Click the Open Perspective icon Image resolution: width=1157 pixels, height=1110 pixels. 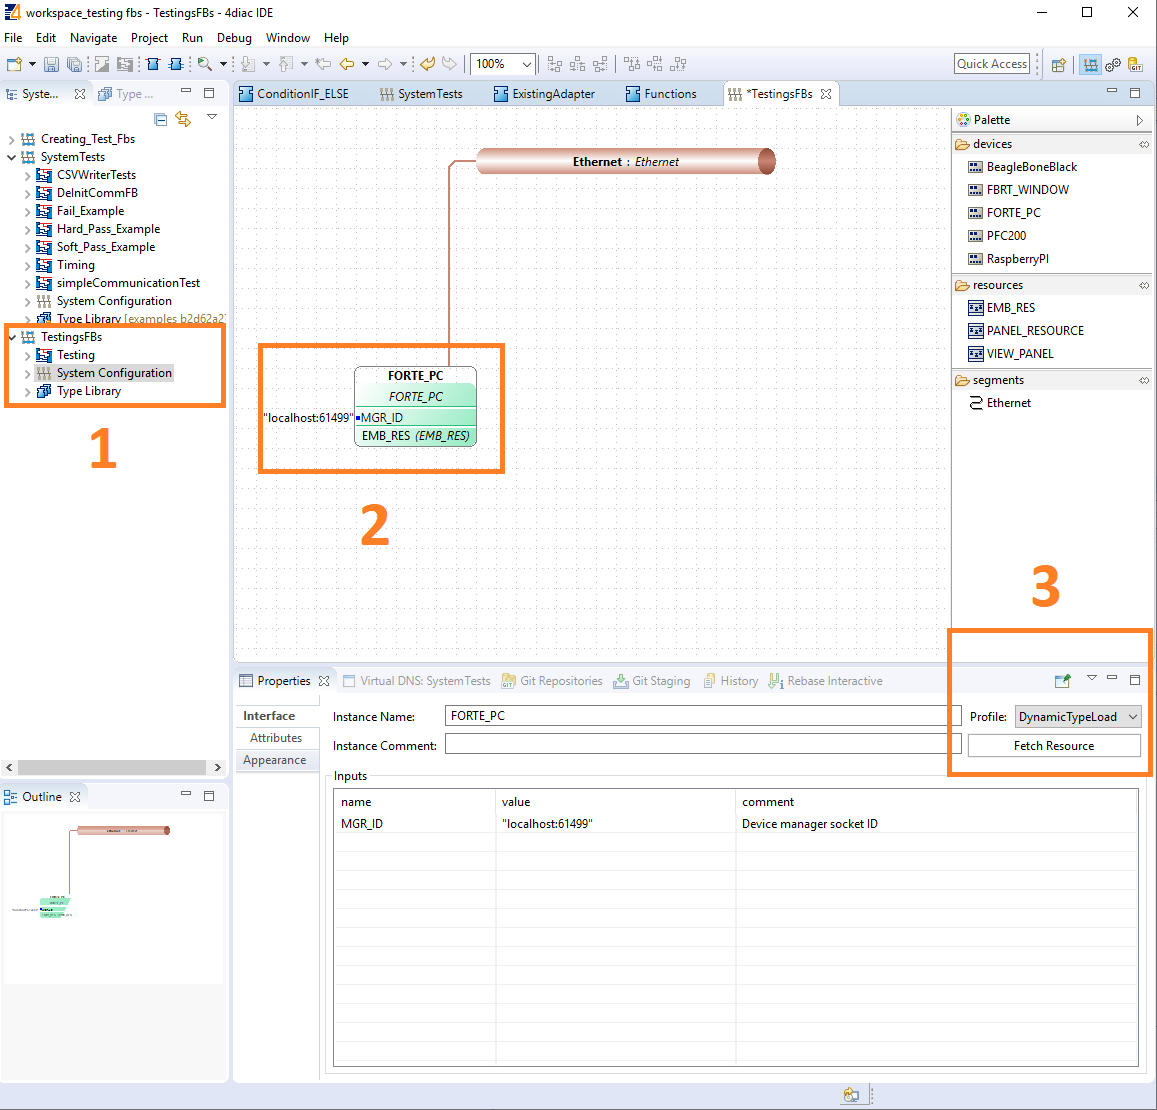(x=1058, y=64)
